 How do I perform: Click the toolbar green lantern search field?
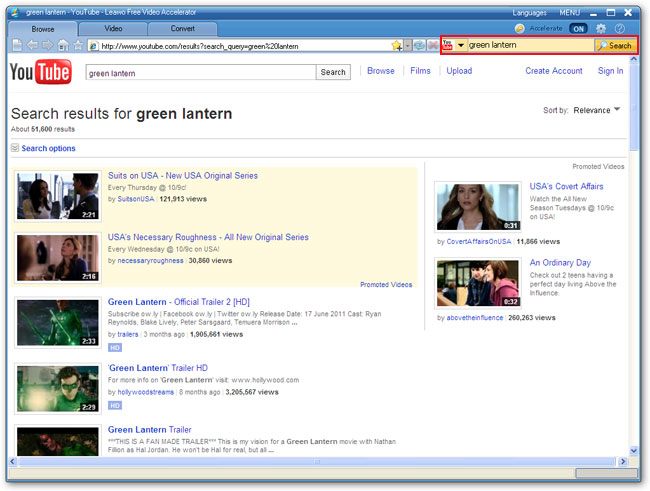coord(531,45)
